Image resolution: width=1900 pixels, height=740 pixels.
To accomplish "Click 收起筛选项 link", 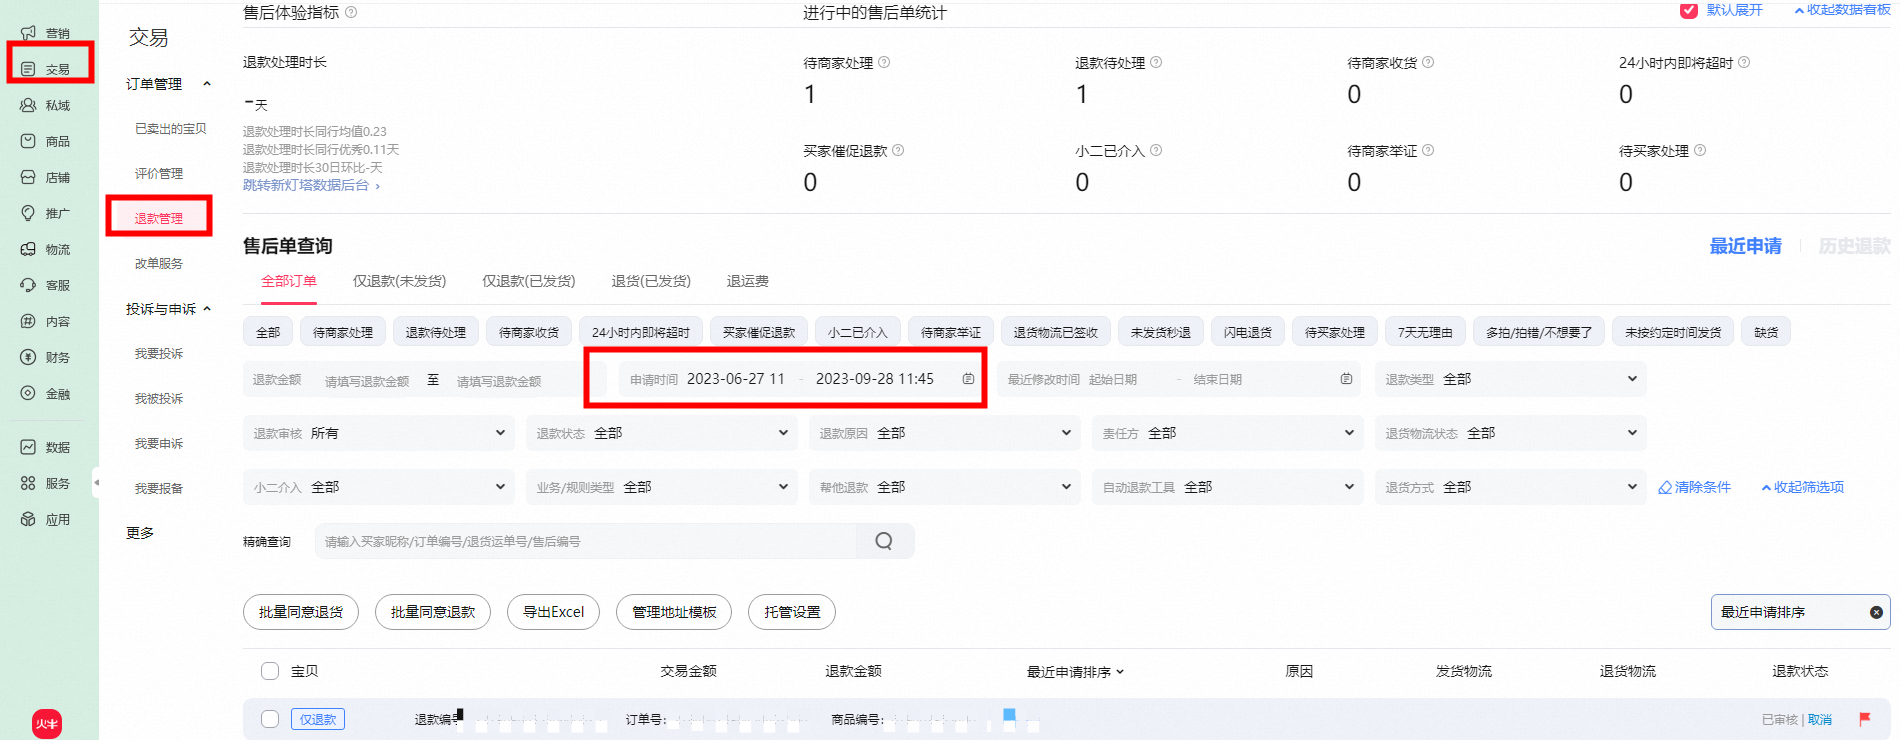I will click(1802, 487).
